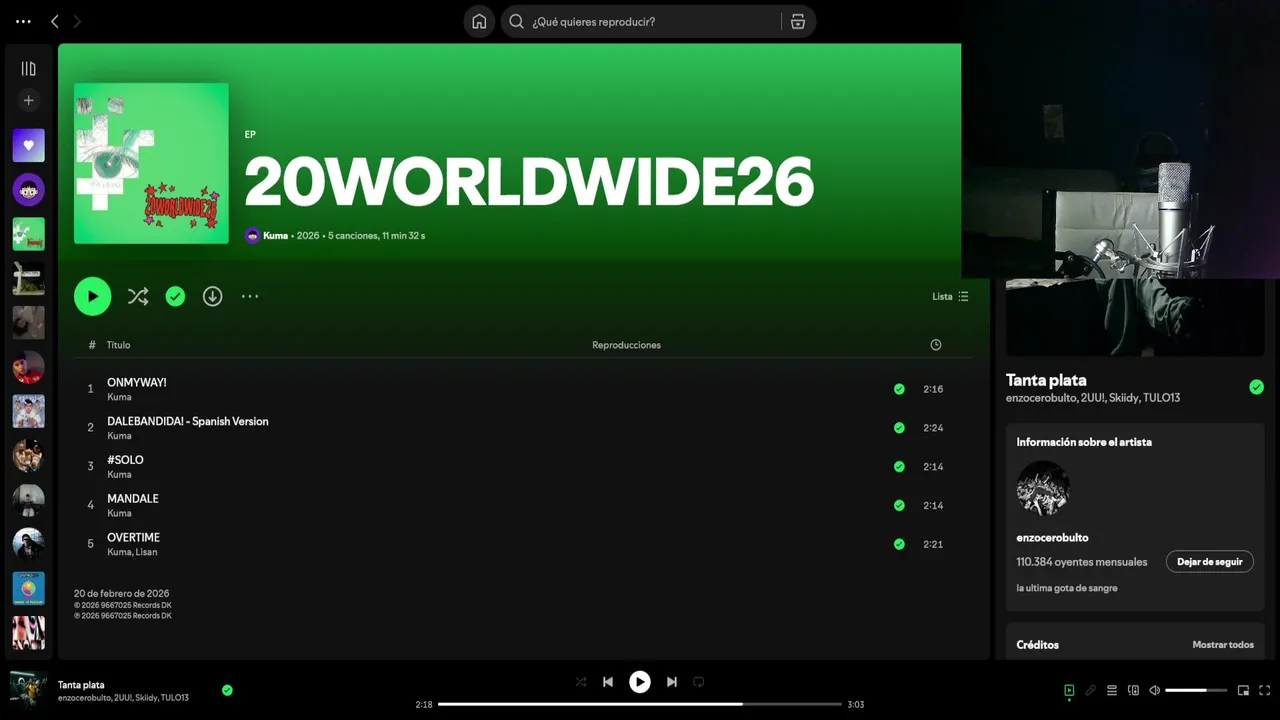
Task: Open the play queue icon
Action: click(1112, 690)
